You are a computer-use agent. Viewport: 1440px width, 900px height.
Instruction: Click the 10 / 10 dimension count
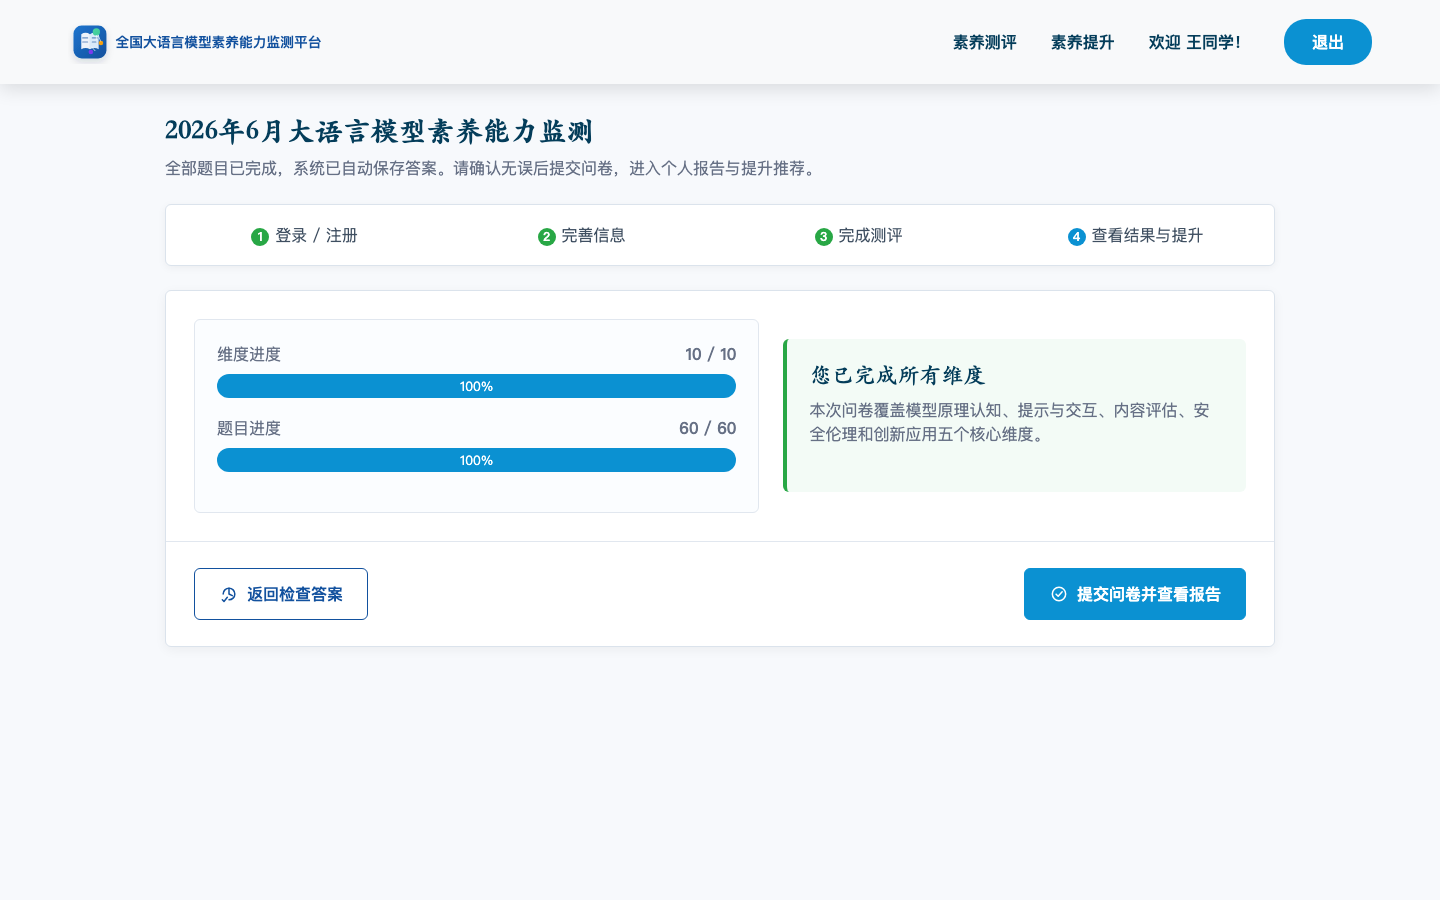tap(710, 354)
